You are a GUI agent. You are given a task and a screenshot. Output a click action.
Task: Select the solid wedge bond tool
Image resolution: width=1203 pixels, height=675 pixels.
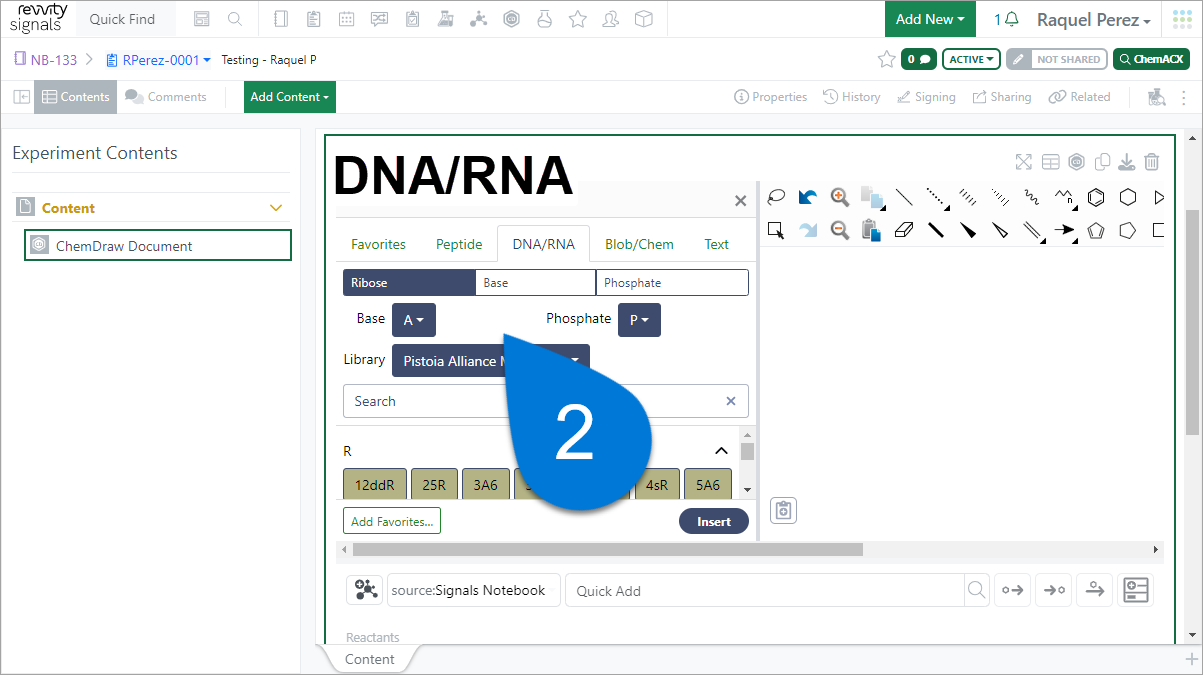click(x=968, y=230)
